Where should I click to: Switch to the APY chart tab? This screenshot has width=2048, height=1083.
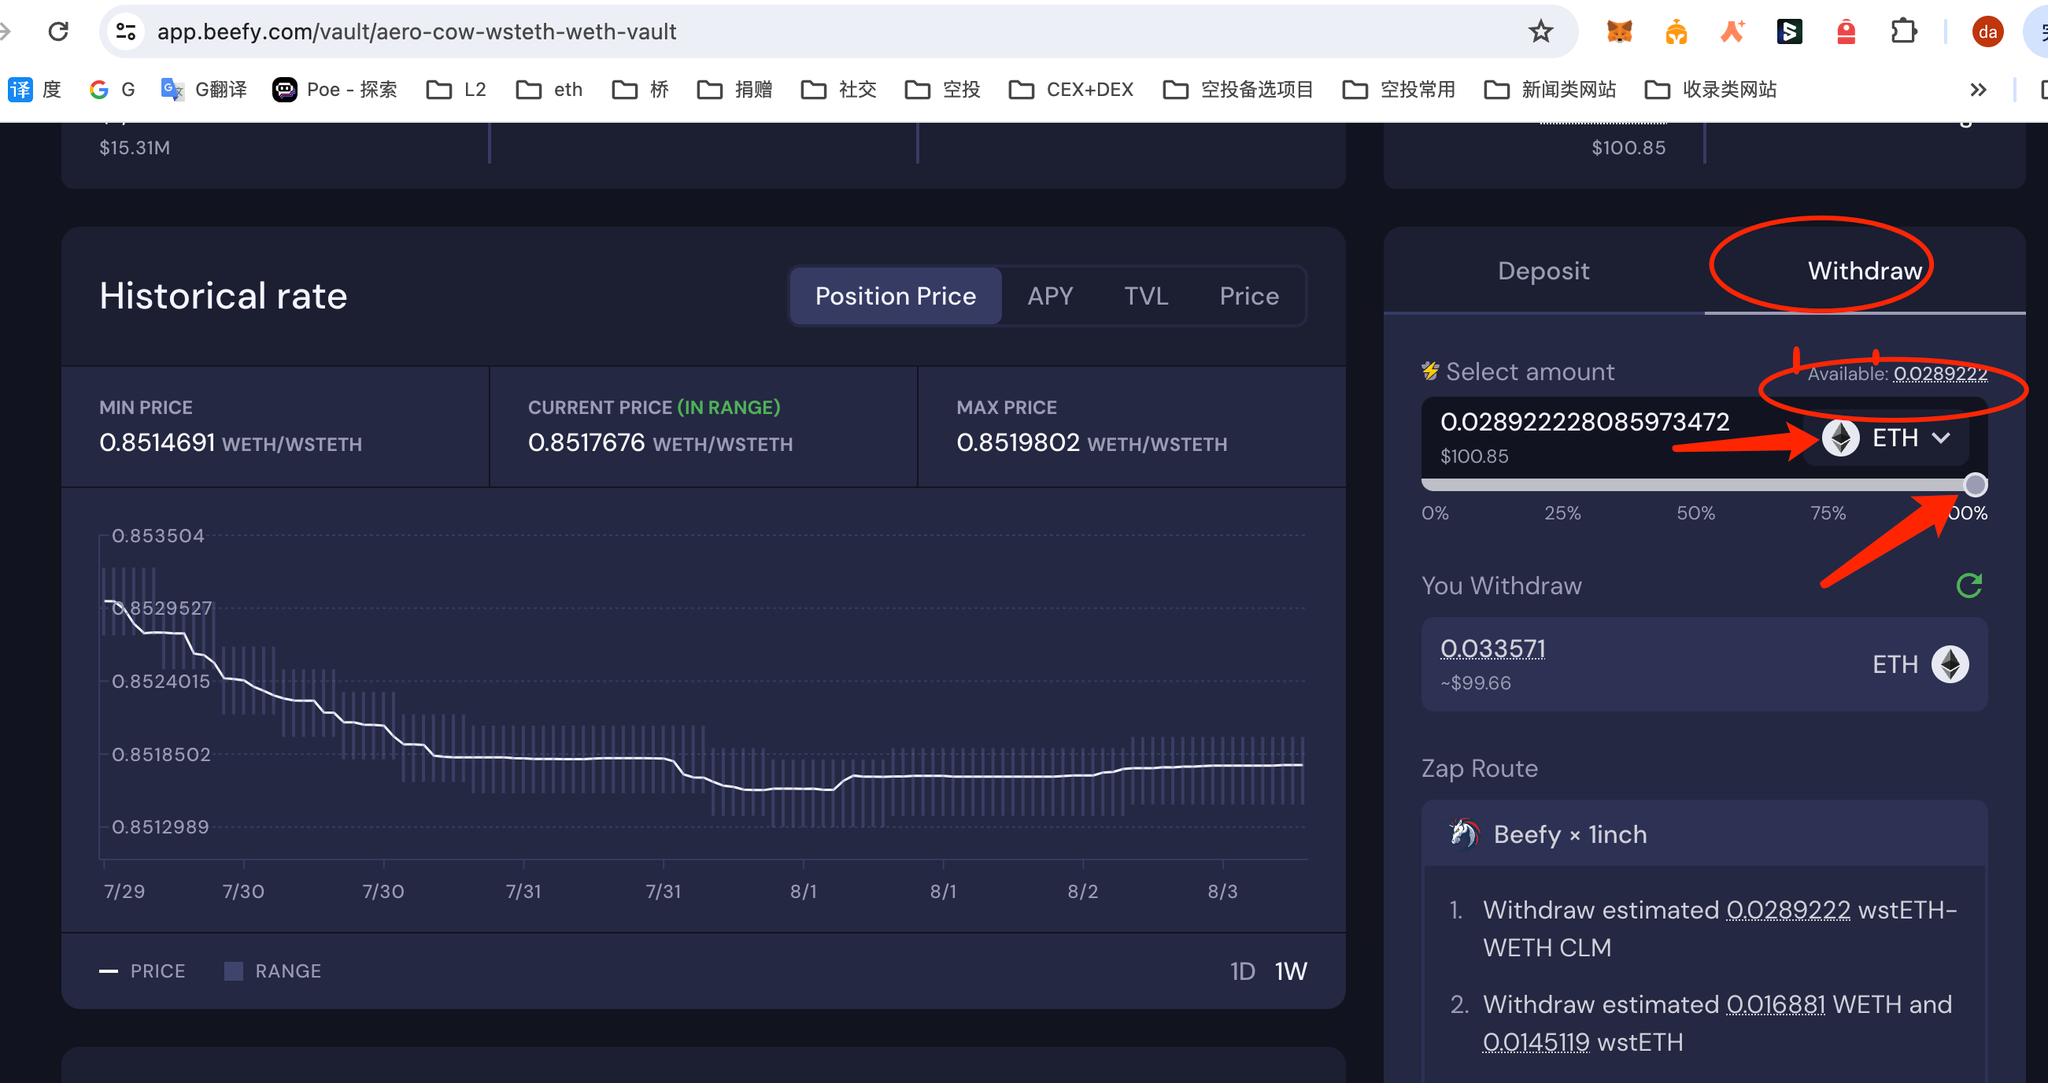[1050, 296]
